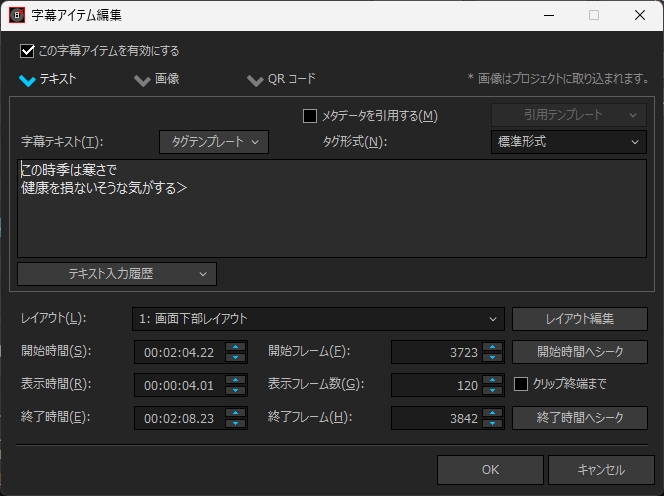
Task: Open the テキスト入力履歴 dropdown
Action: coord(117,274)
